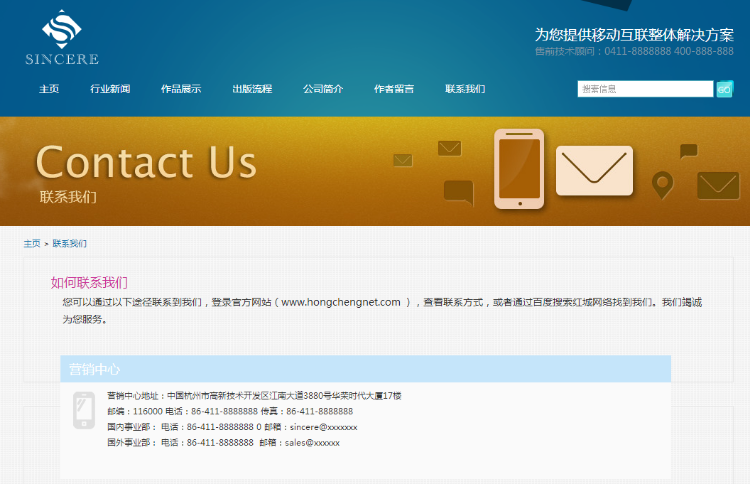Screen dimensions: 750x484
Task: Click the 为您提供移动互联整体解决方案 slogan
Action: click(x=634, y=35)
